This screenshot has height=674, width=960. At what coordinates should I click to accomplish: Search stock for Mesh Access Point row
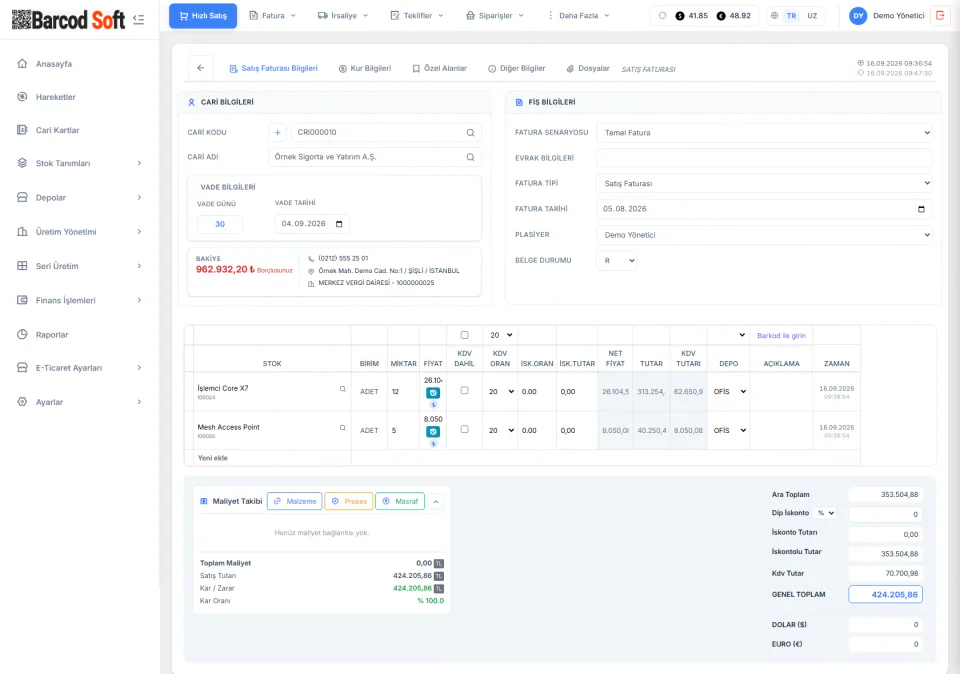coord(343,428)
